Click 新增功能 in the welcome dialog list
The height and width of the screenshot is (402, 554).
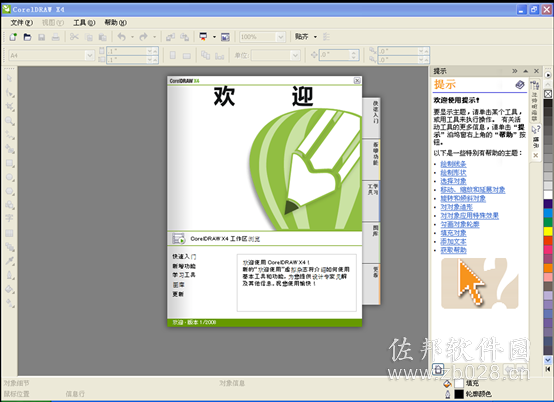[x=184, y=266]
